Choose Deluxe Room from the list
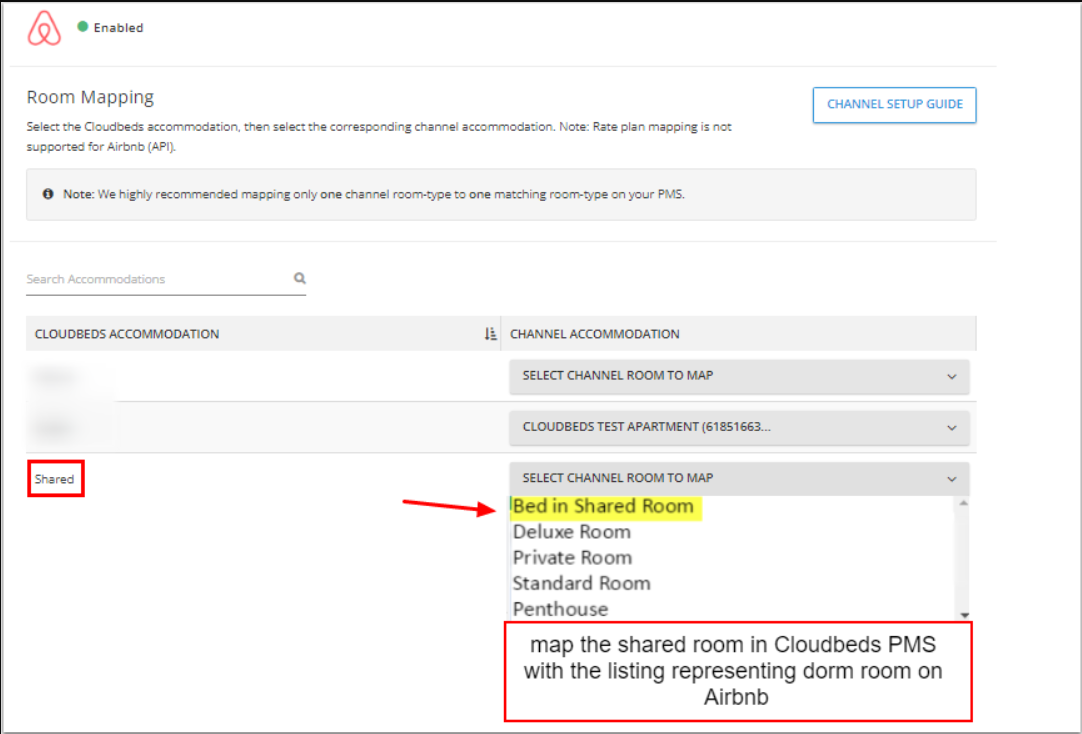 pyautogui.click(x=572, y=532)
